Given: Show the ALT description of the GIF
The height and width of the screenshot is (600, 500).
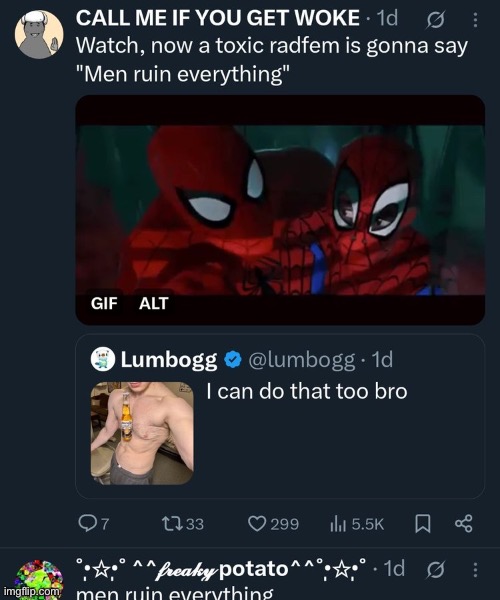Looking at the screenshot, I should point(153,303).
